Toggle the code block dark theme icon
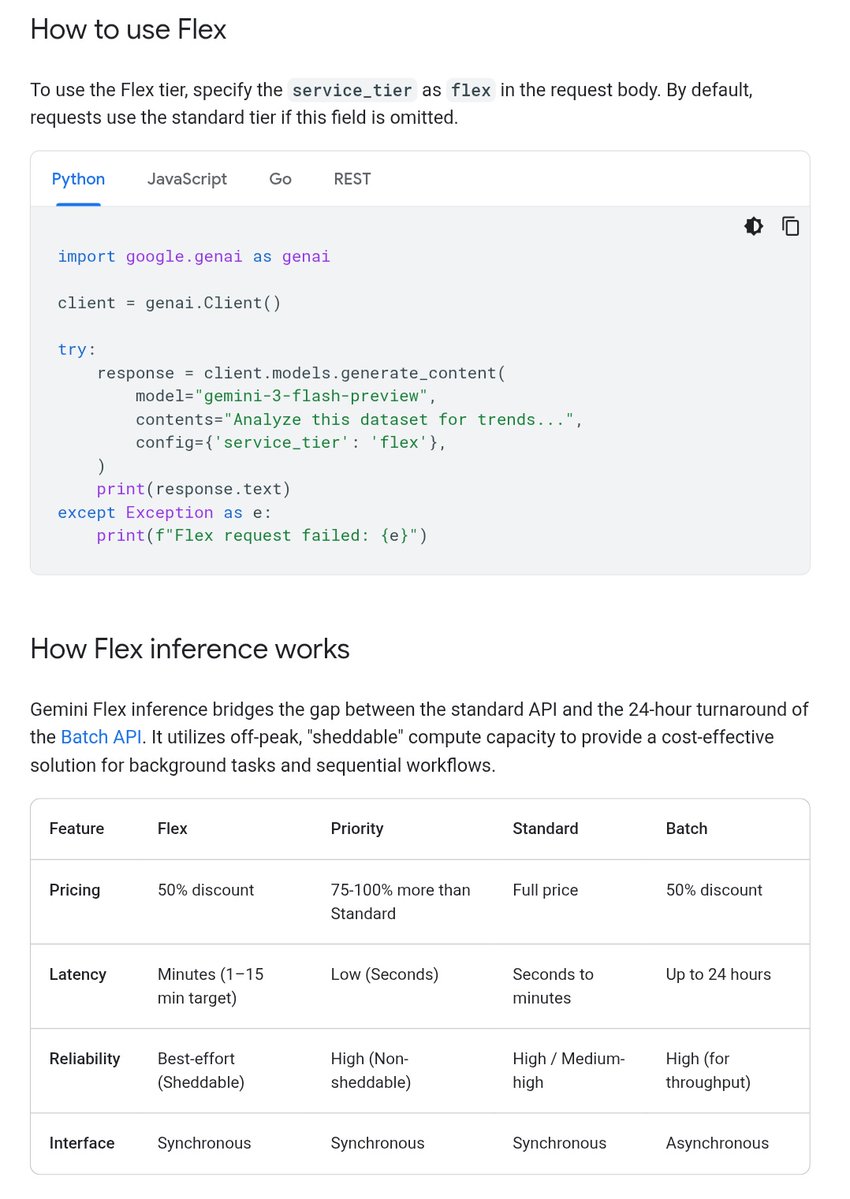Image resolution: width=850 pixels, height=1199 pixels. (754, 226)
